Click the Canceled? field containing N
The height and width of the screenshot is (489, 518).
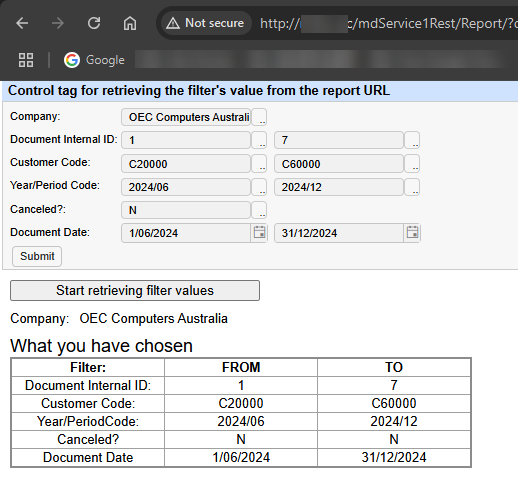coord(186,210)
